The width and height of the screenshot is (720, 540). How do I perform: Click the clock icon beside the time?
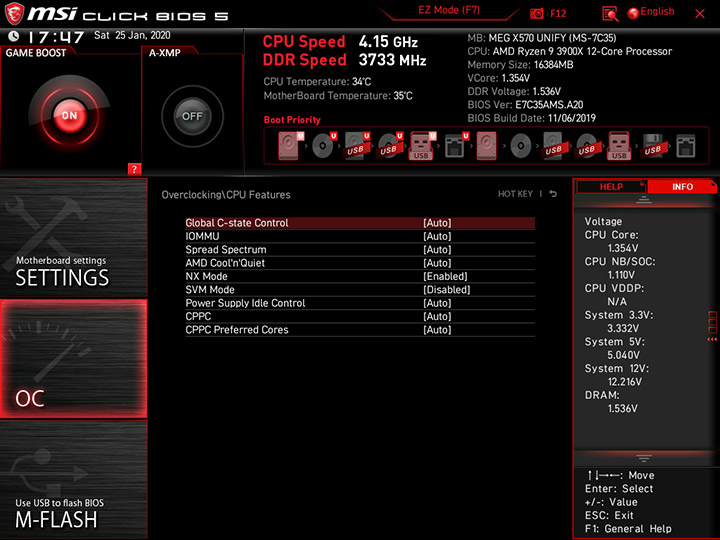point(13,36)
